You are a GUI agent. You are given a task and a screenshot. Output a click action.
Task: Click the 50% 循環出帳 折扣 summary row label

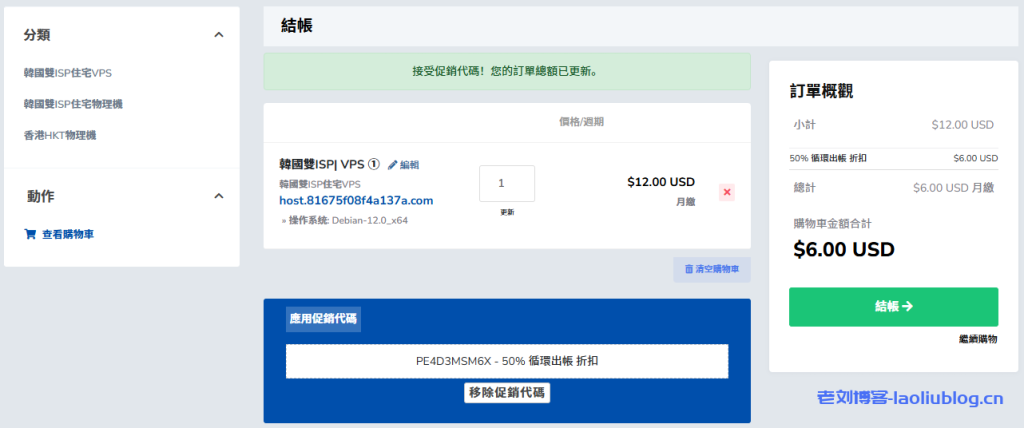click(x=829, y=158)
